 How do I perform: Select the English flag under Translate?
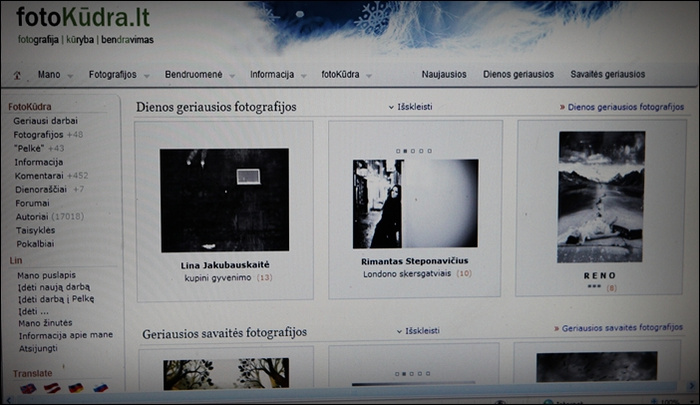pos(26,387)
